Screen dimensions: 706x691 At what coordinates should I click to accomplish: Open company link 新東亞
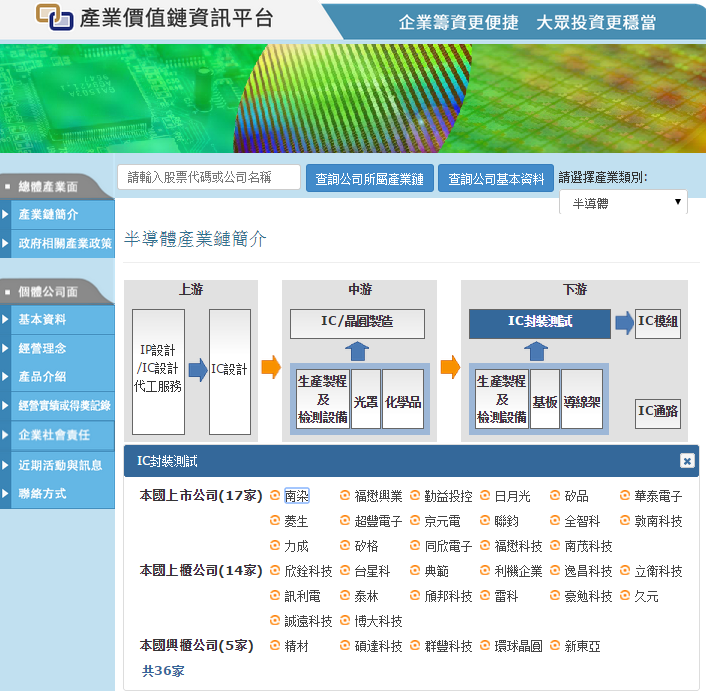[582, 646]
